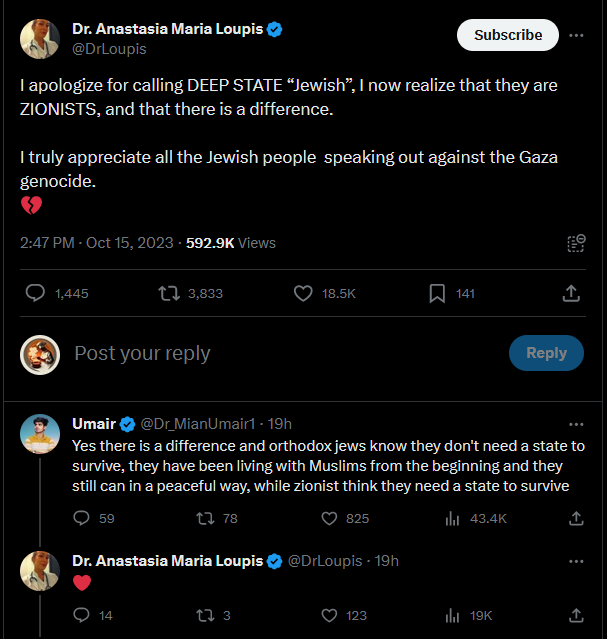Share Umair's reply
Image resolution: width=607 pixels, height=639 pixels.
[576, 518]
